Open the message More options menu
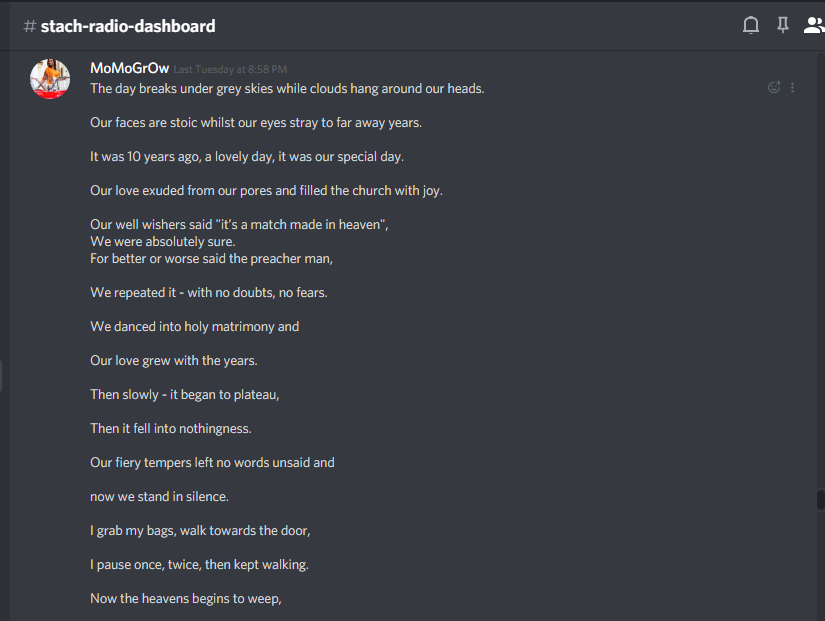The height and width of the screenshot is (621, 825). (x=793, y=87)
